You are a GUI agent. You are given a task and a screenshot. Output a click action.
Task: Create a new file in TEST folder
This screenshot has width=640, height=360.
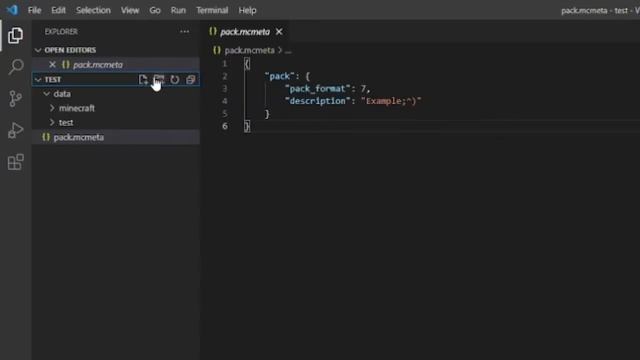(143, 79)
